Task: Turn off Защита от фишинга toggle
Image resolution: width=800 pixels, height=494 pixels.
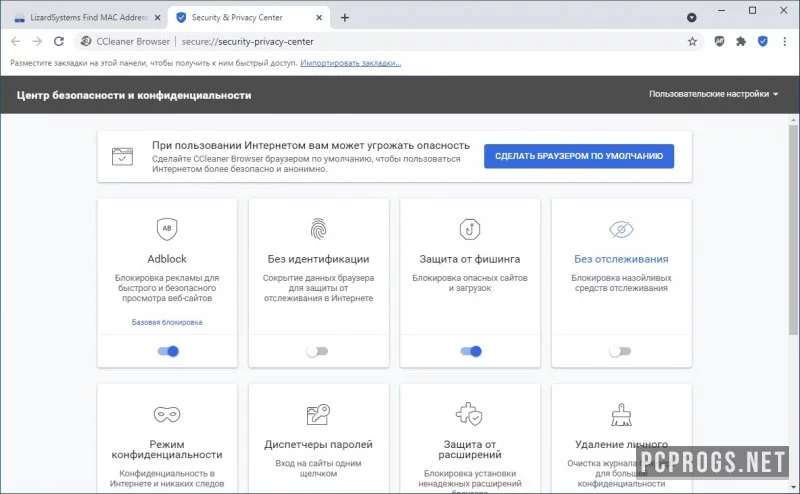Action: click(471, 351)
